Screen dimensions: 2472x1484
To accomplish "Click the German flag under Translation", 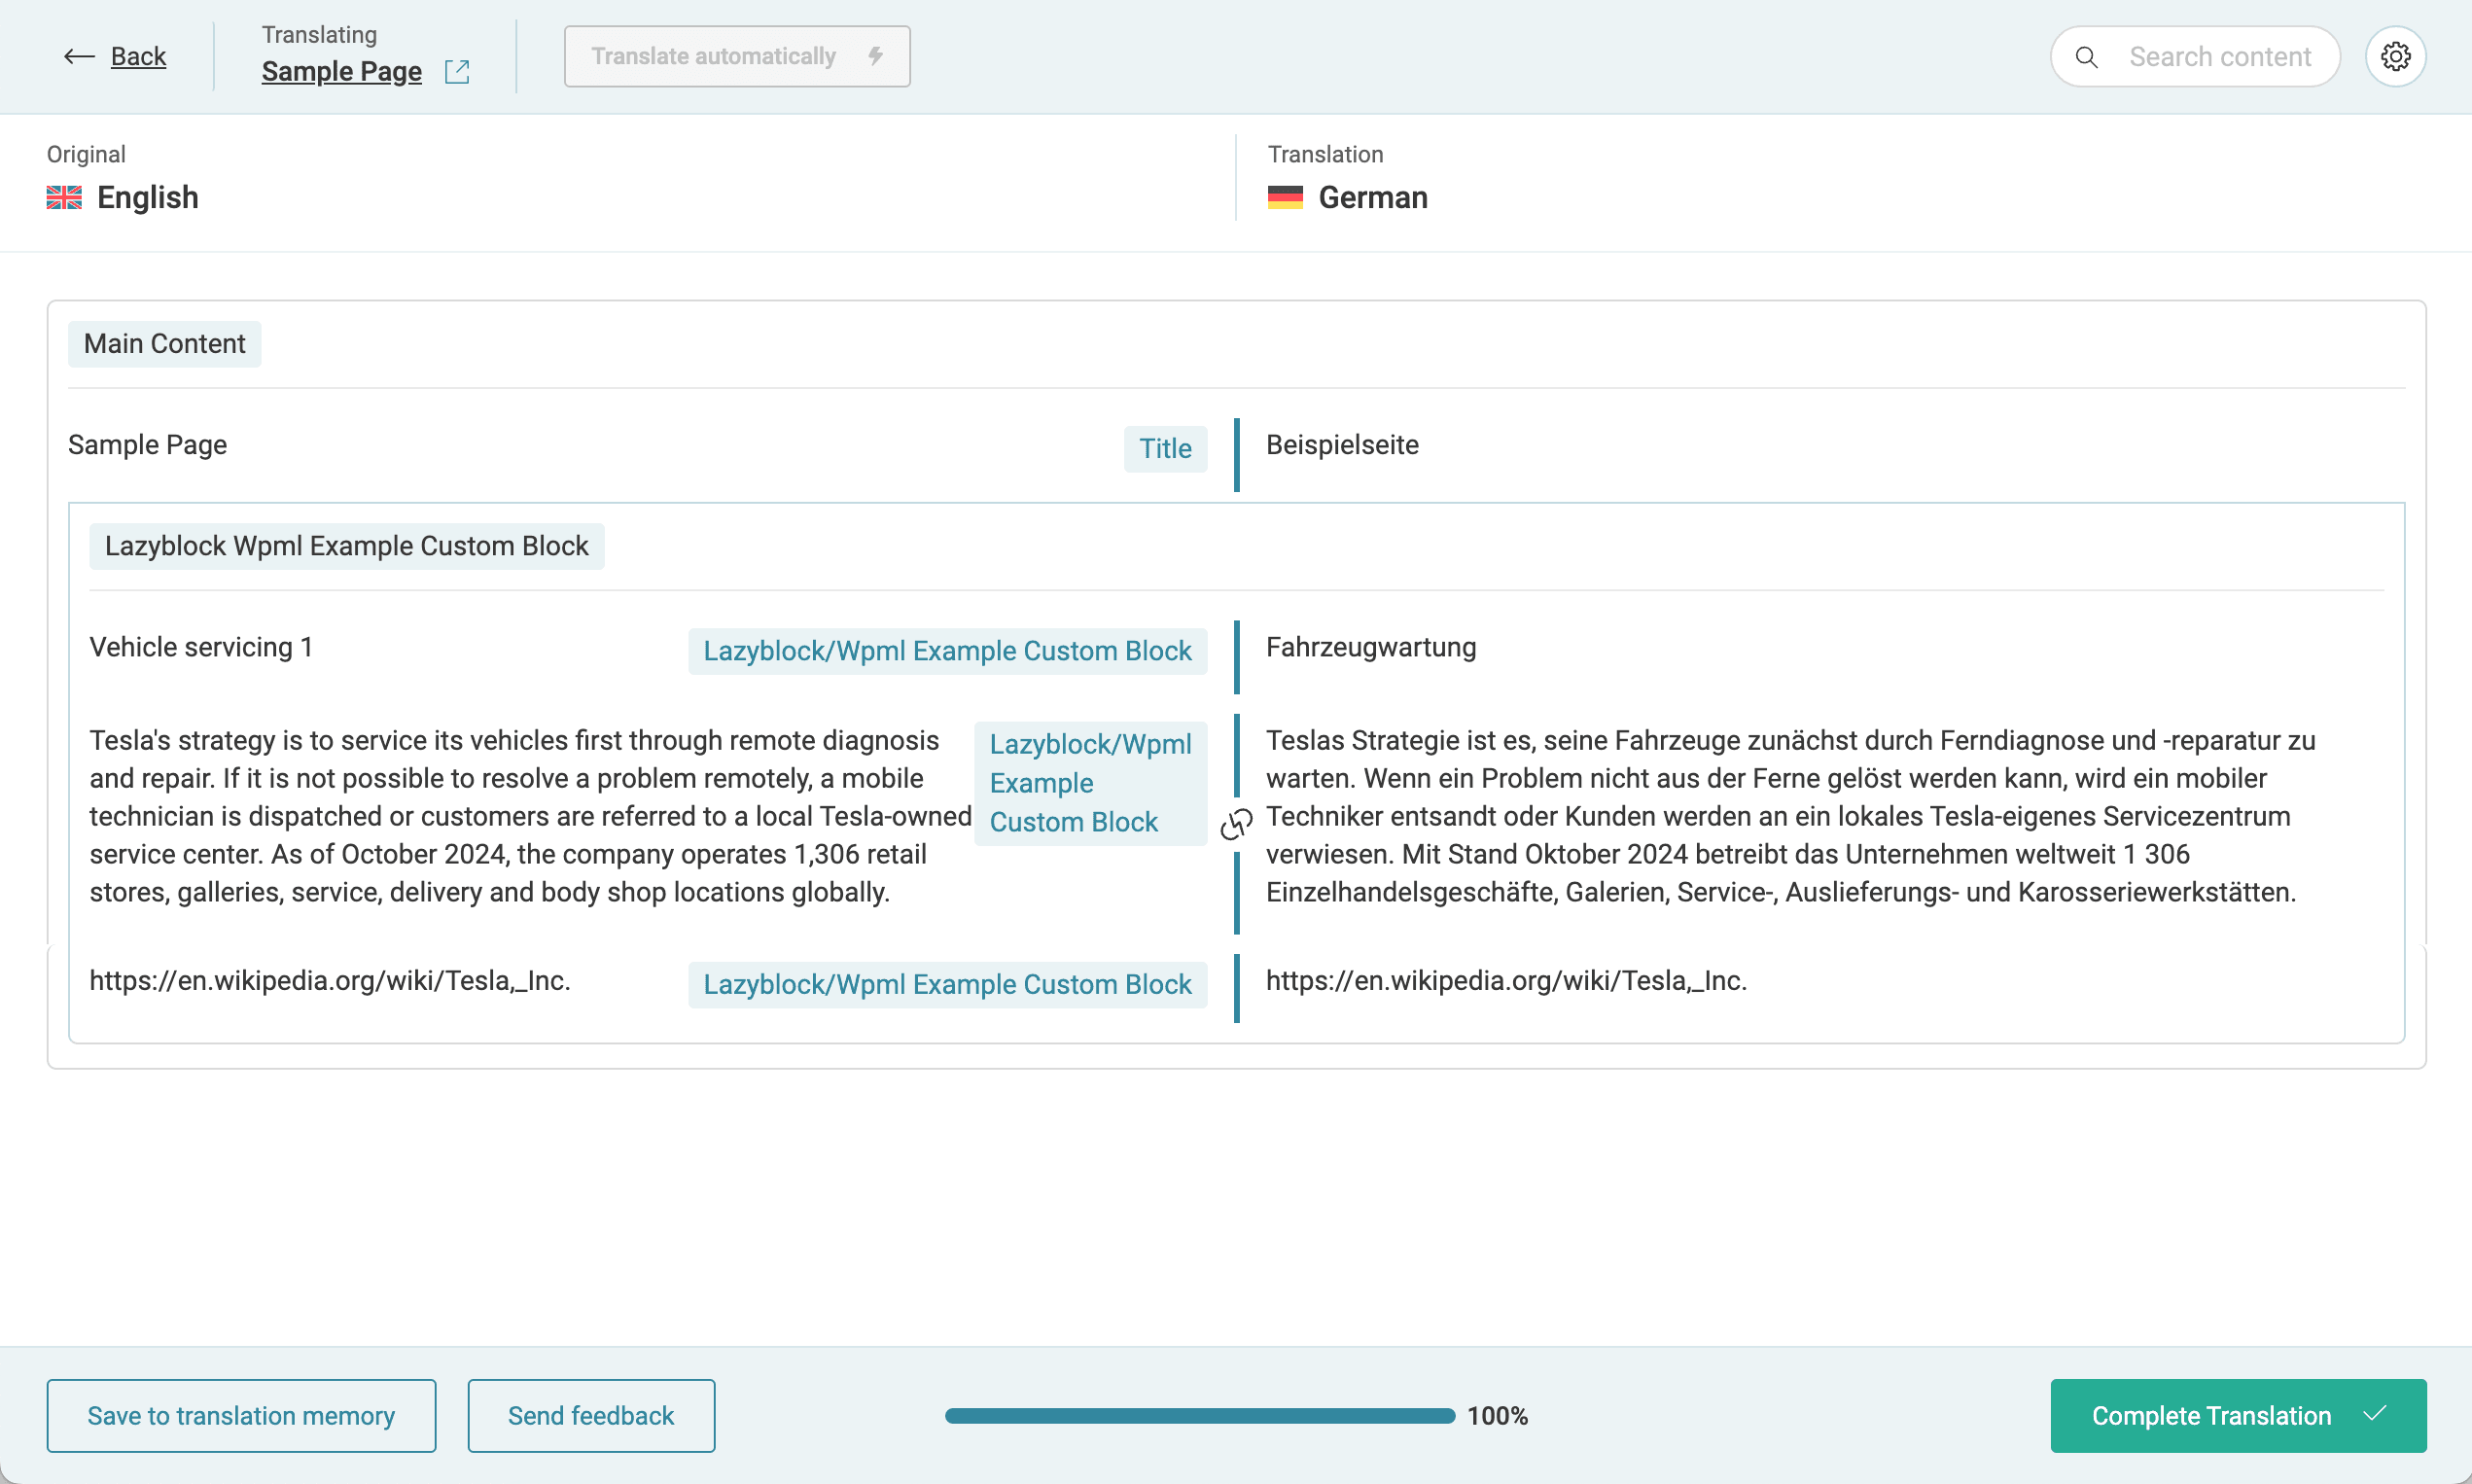I will (x=1285, y=197).
